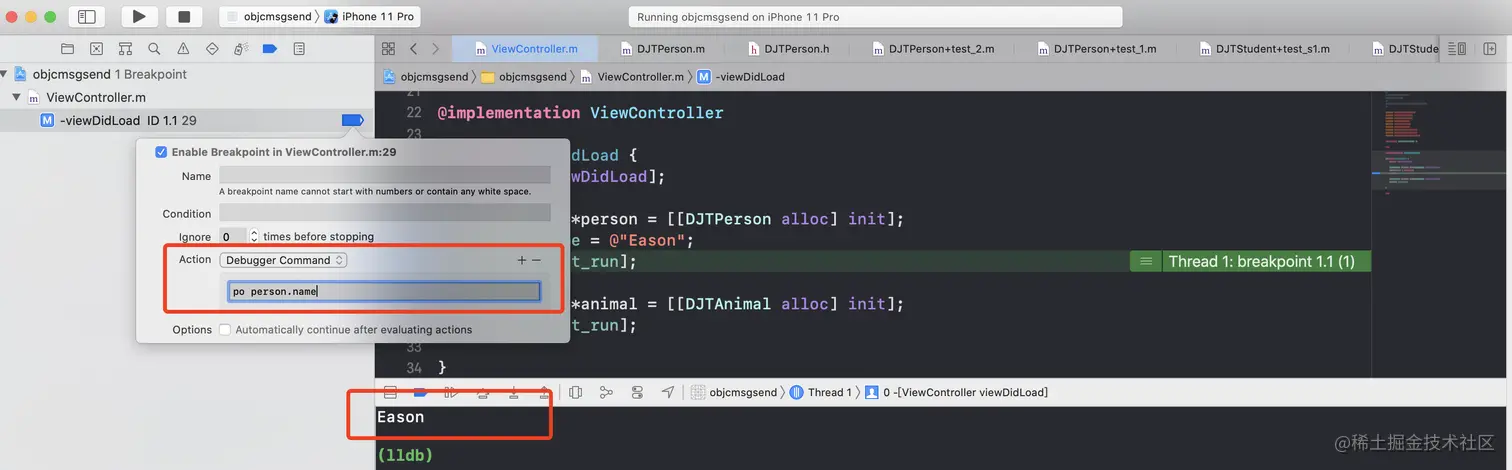Collapse the objcmsgsend breakpoint group
Viewport: 1512px width, 470px height.
pos(6,74)
